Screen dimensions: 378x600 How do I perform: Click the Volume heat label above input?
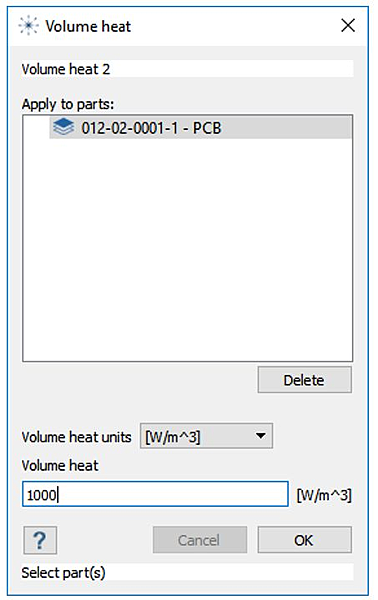click(60, 465)
